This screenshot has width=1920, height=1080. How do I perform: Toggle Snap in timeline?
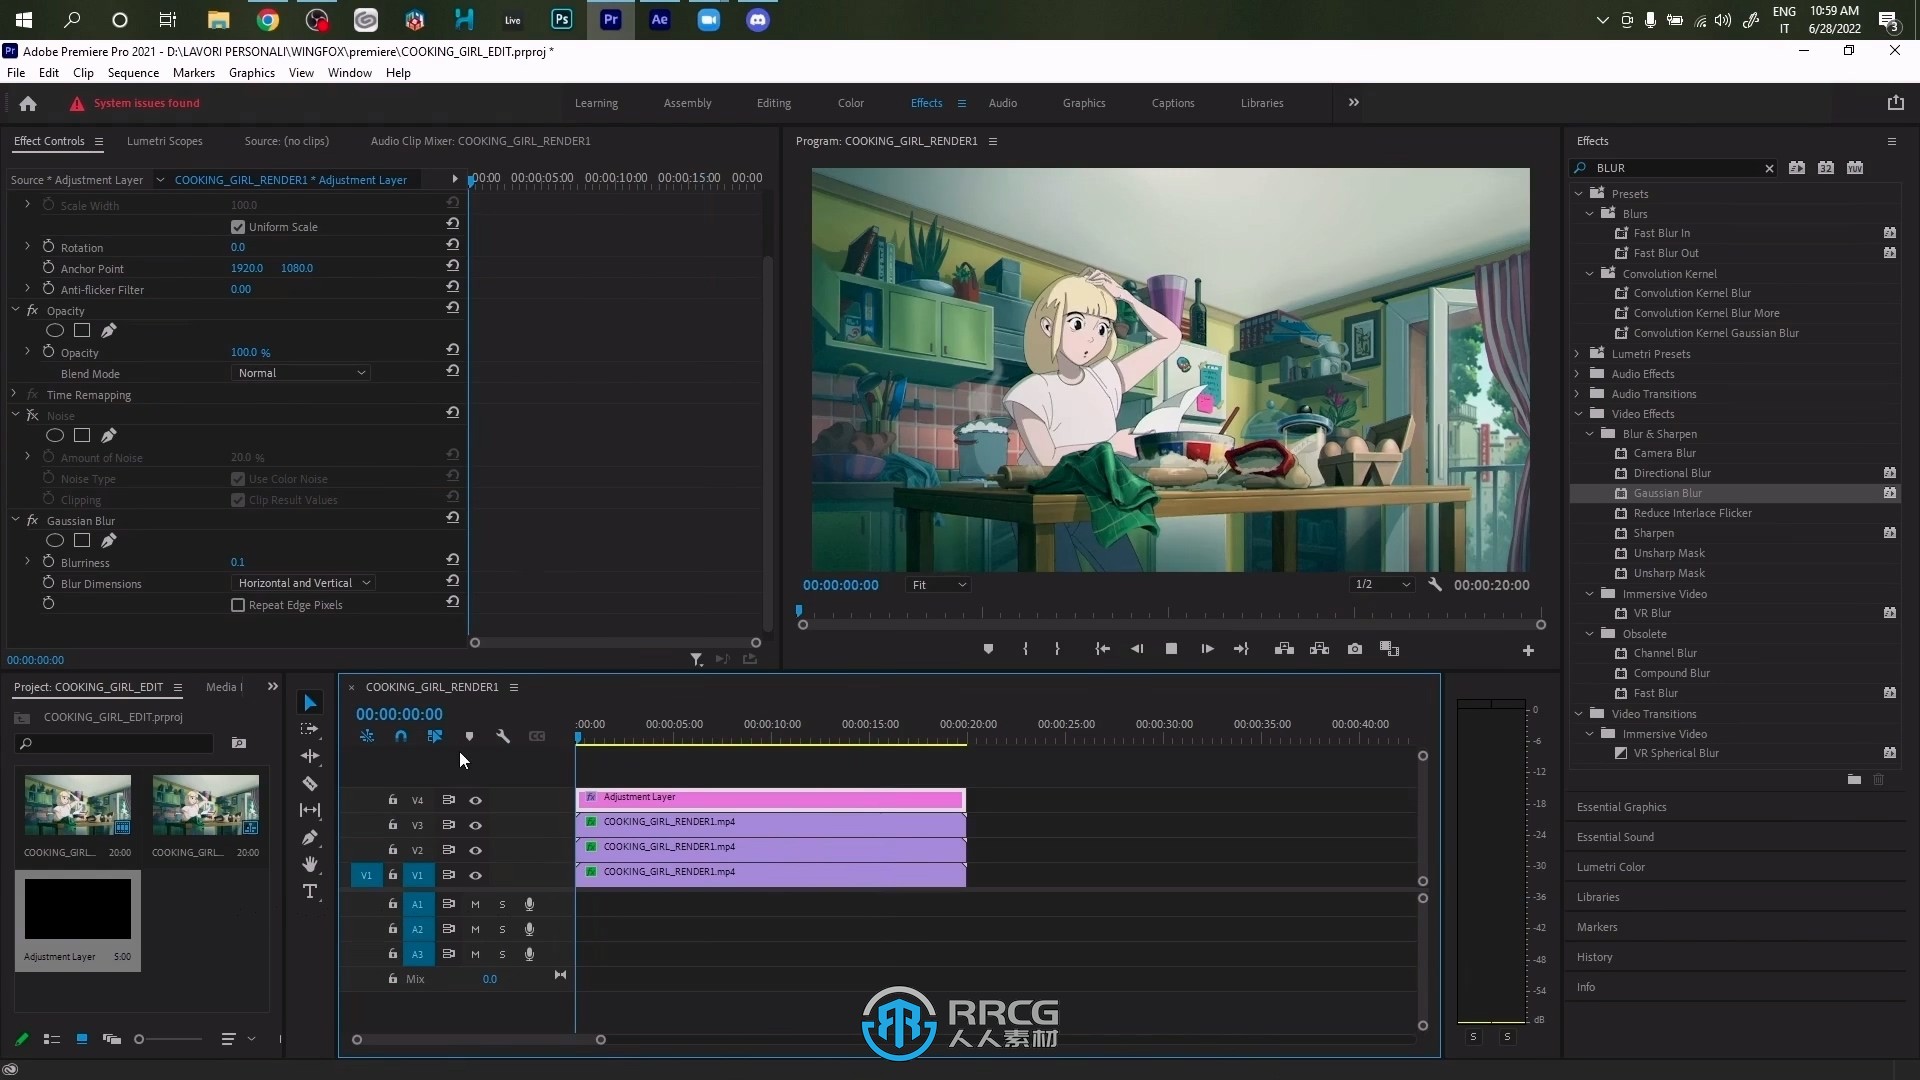tap(401, 736)
